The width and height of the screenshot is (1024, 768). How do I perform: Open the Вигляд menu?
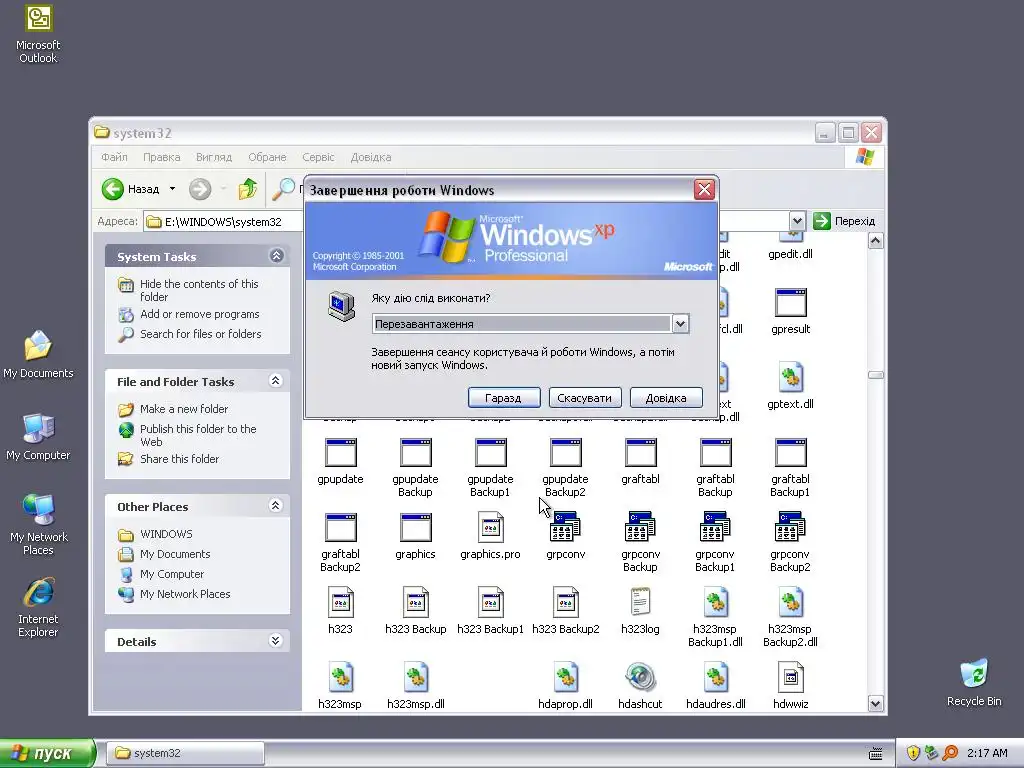coord(214,157)
